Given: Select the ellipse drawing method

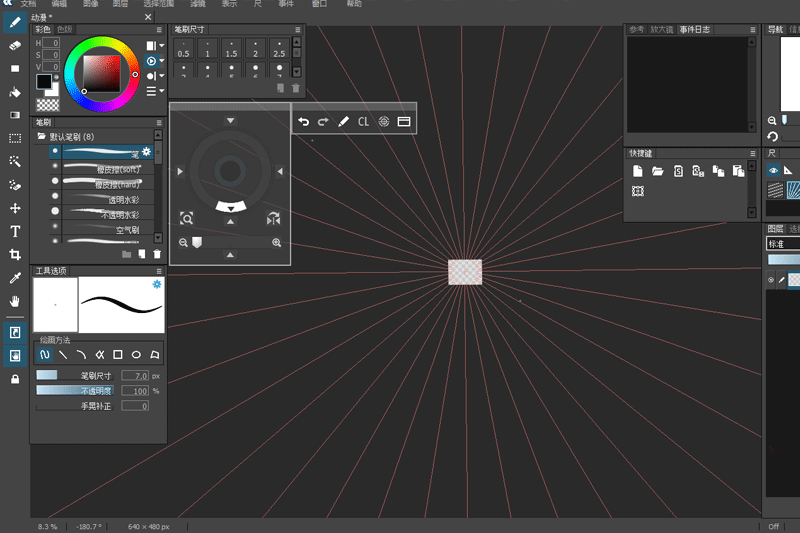Looking at the screenshot, I should coord(136,355).
